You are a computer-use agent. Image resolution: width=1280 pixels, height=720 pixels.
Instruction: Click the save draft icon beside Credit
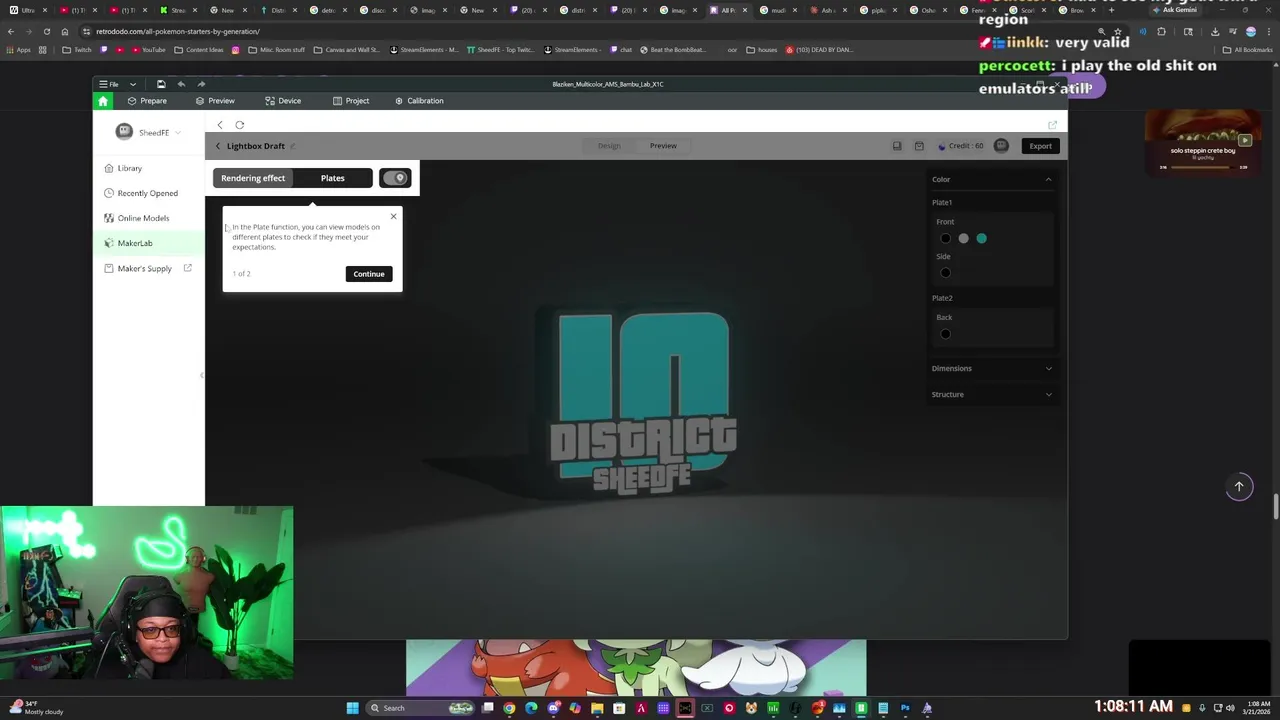click(x=897, y=146)
